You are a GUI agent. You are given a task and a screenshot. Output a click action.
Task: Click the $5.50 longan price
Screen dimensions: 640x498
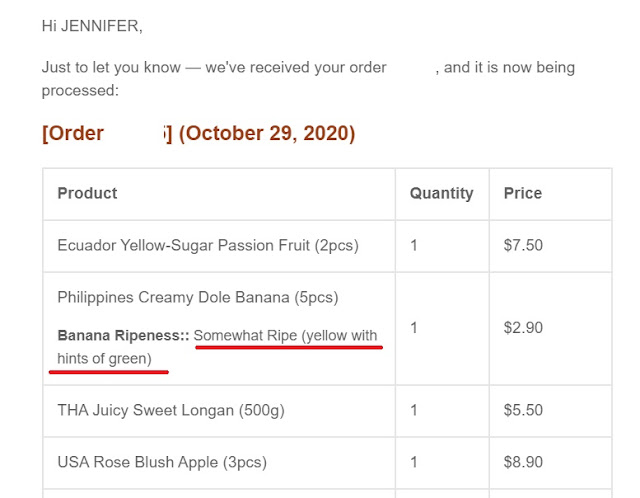coord(523,410)
